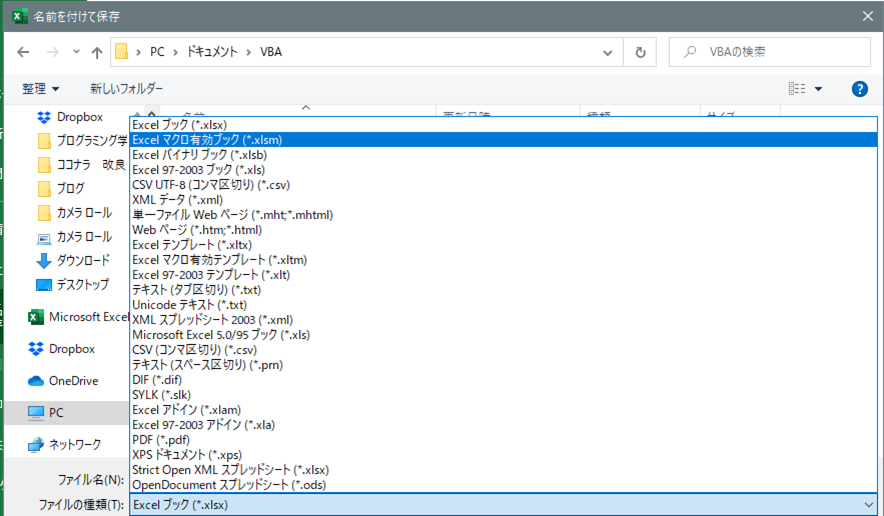
Task: Click VBA in the address path
Action: tap(271, 52)
